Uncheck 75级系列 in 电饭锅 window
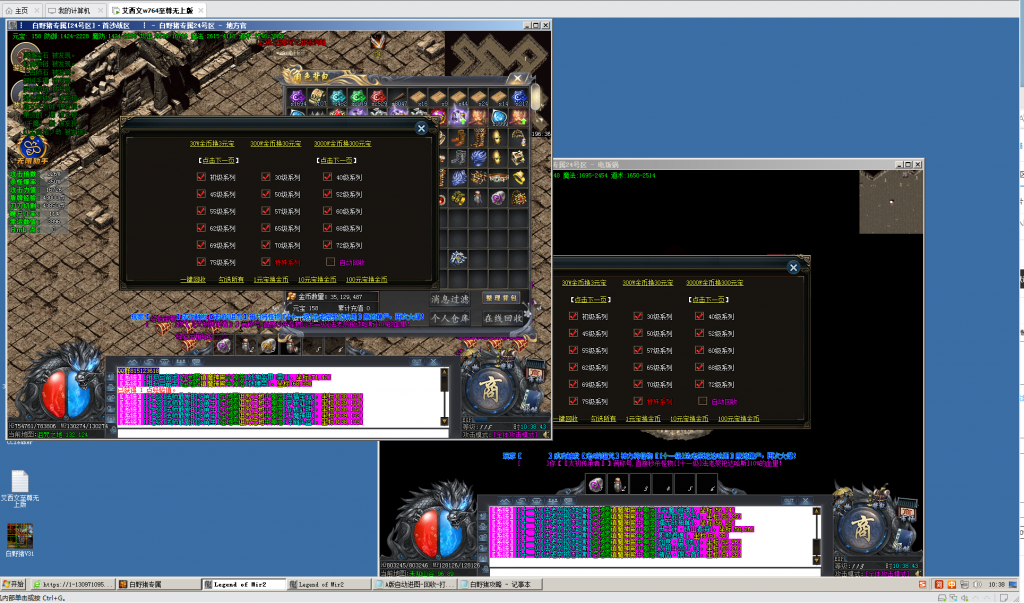 click(573, 400)
